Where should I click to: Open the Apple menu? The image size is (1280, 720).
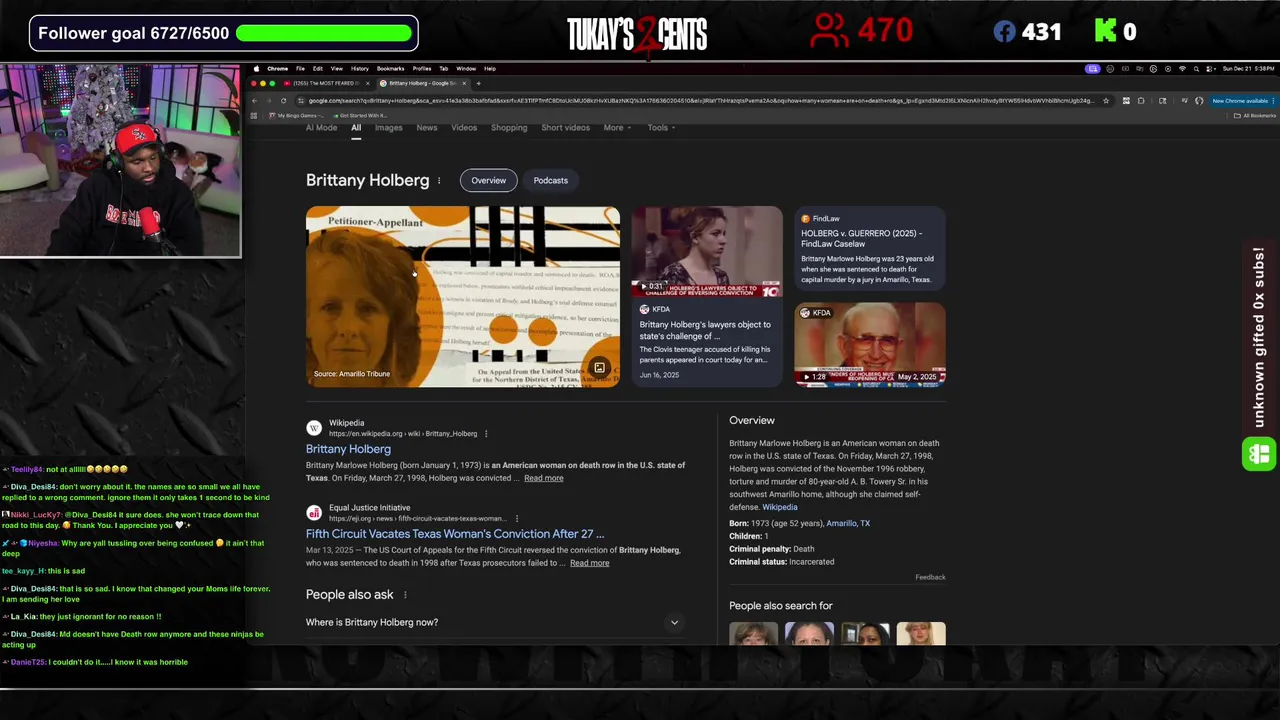coord(256,69)
